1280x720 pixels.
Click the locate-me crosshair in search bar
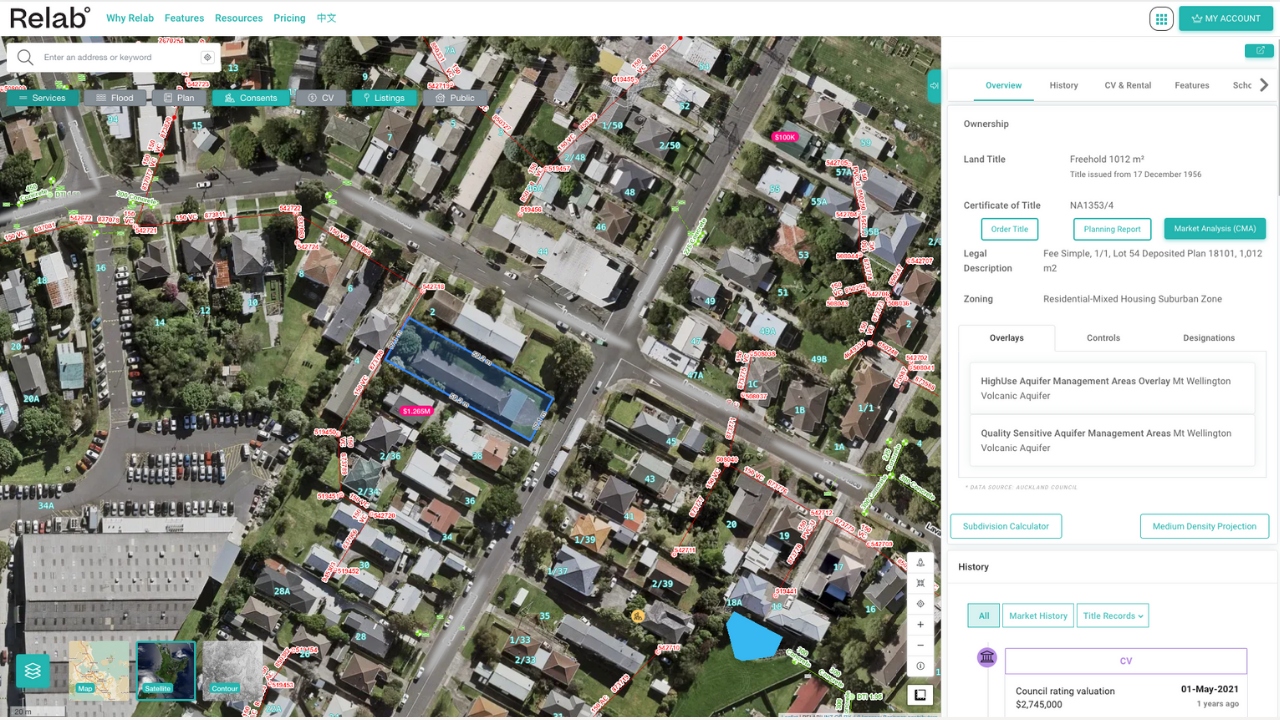207,58
